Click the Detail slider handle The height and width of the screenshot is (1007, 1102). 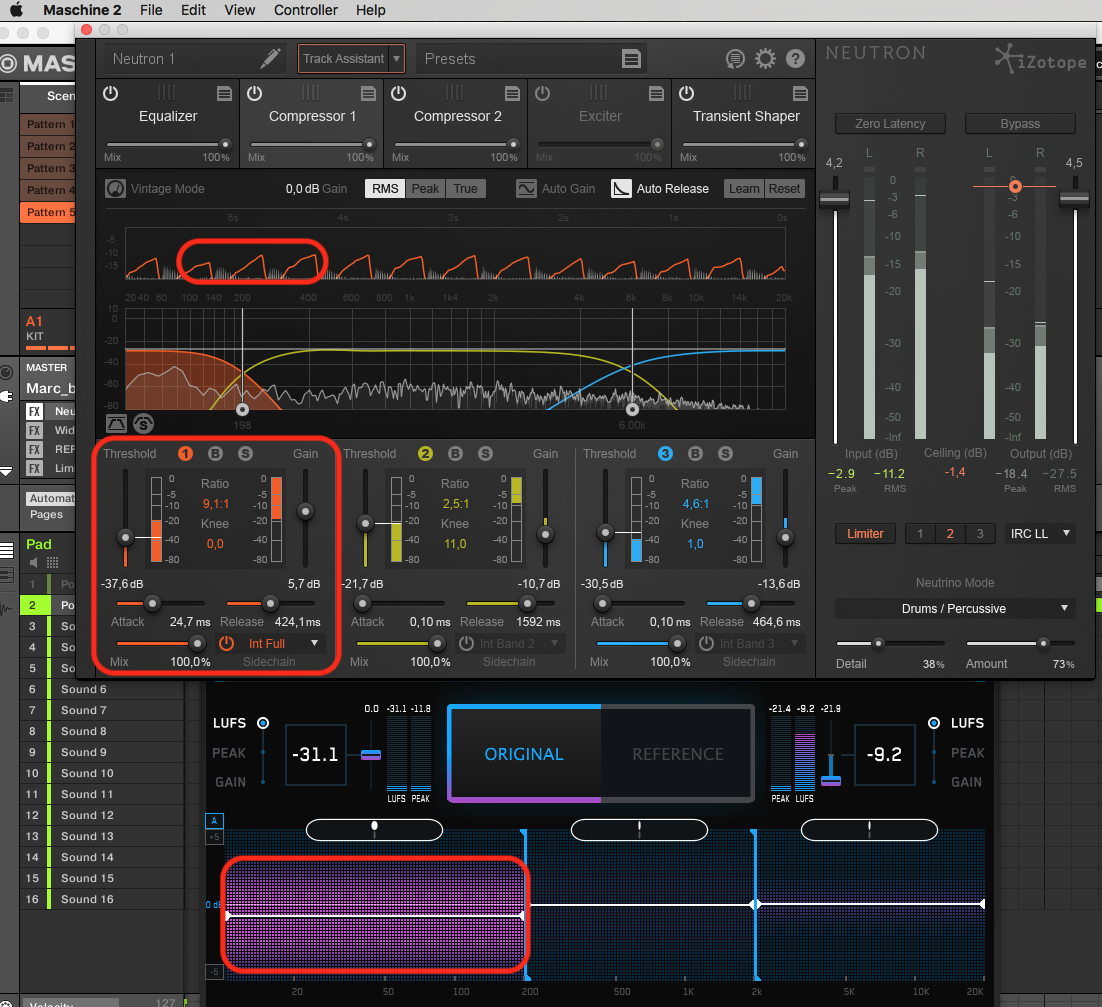pyautogui.click(x=878, y=643)
